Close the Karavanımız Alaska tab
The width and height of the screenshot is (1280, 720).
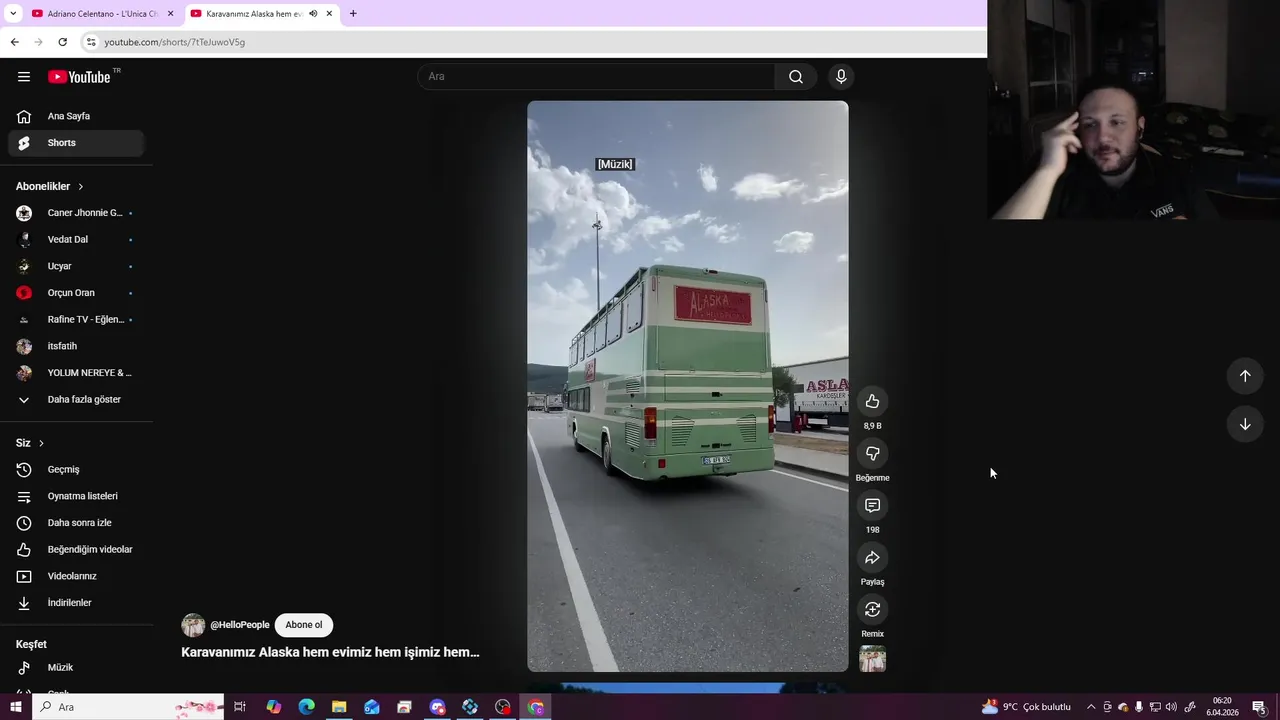point(329,14)
